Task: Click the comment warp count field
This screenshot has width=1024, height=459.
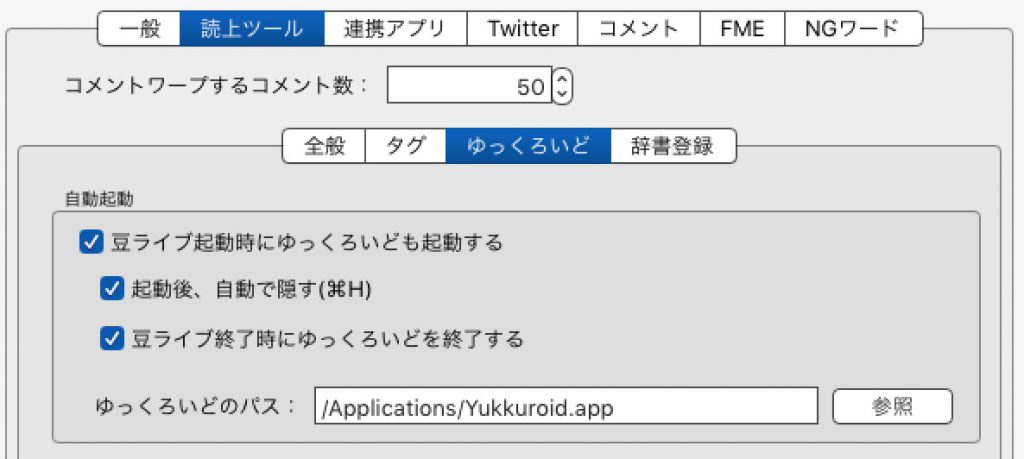Action: point(470,86)
